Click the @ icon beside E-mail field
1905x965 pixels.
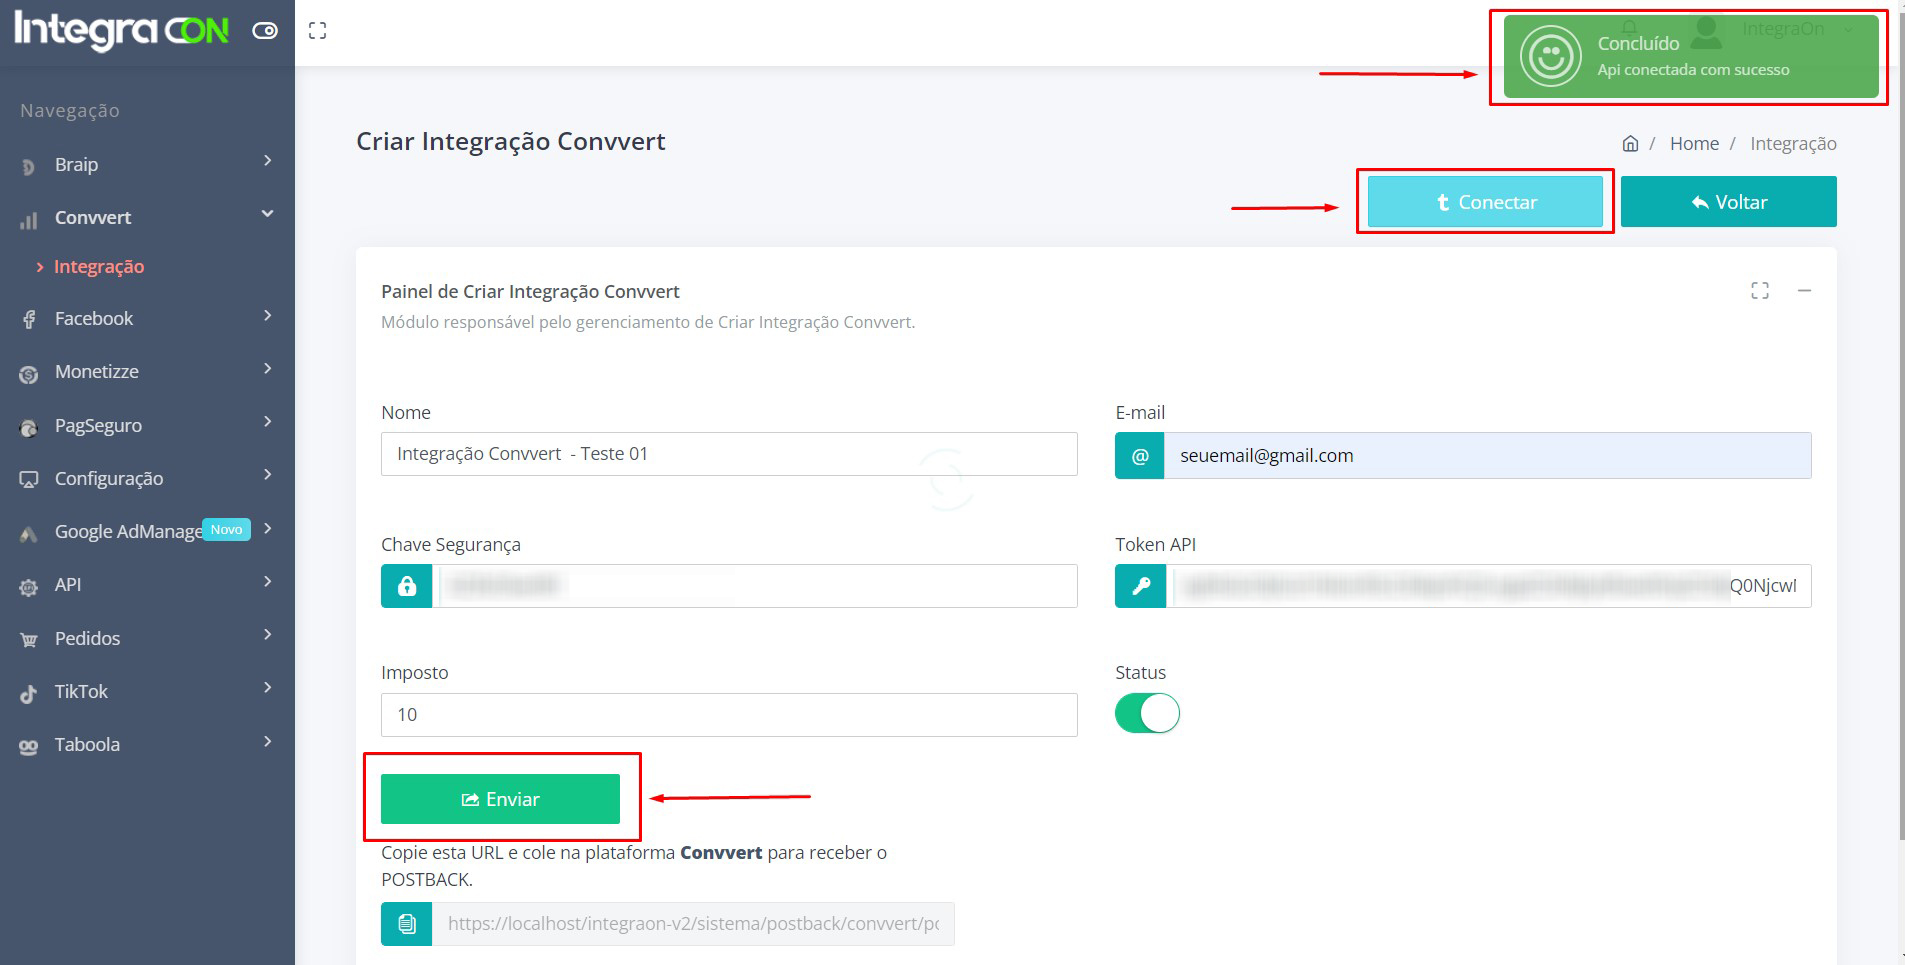pos(1139,456)
